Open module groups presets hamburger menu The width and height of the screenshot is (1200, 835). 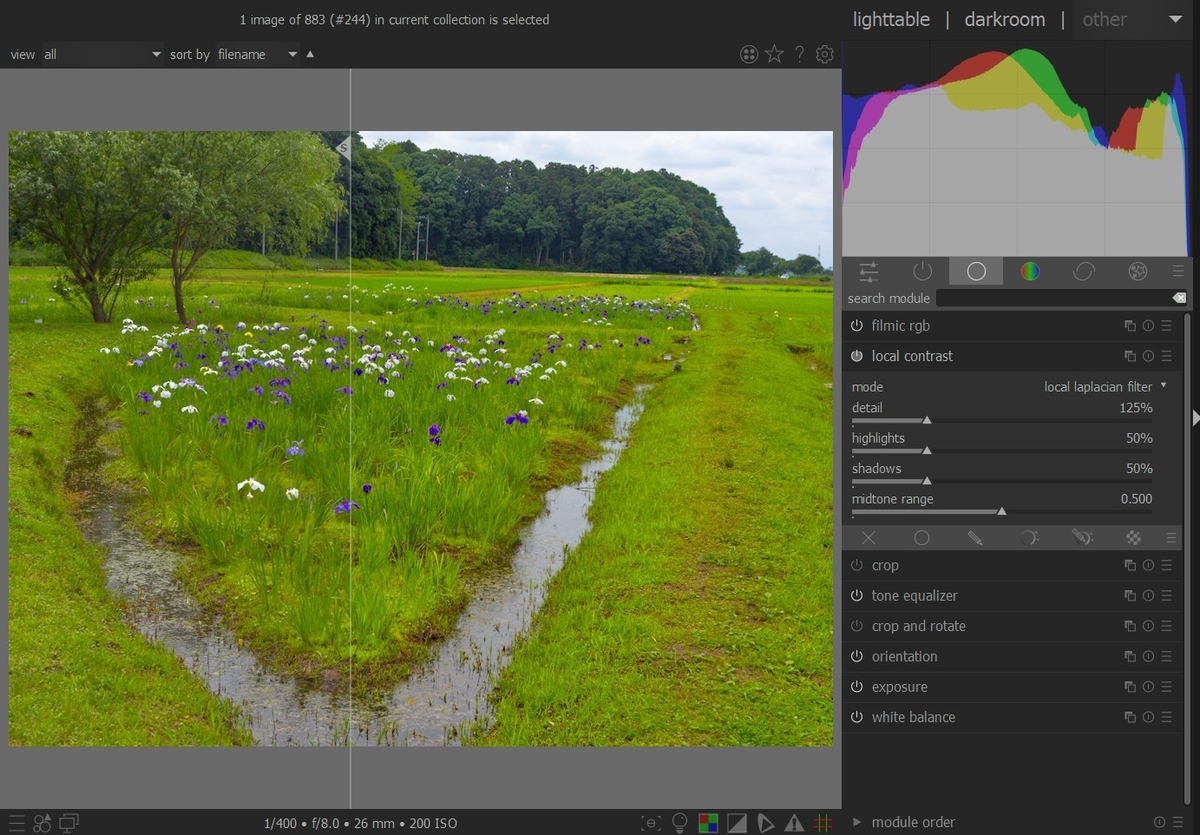[x=1178, y=271]
